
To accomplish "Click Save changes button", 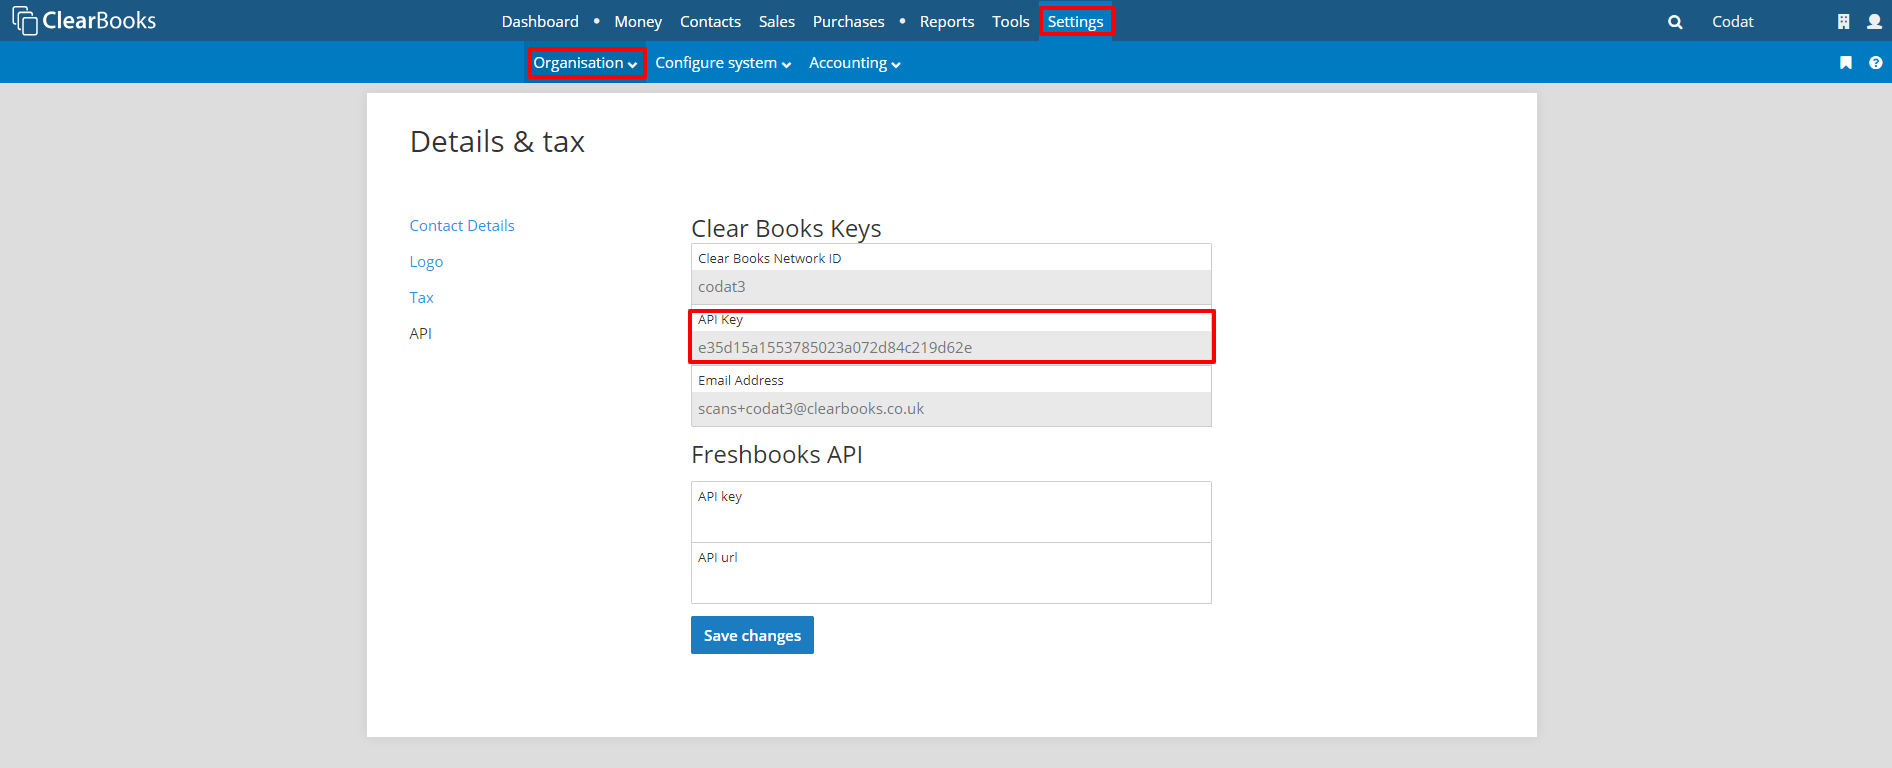I will pos(752,635).
